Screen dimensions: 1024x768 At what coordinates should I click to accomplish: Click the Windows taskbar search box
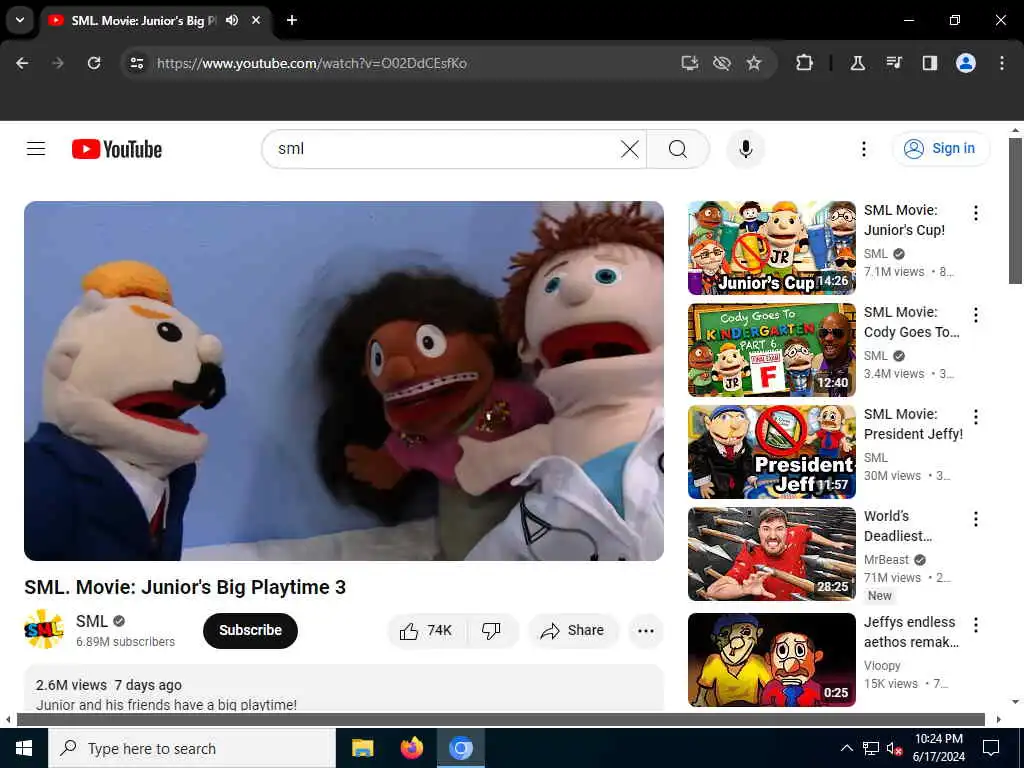click(x=192, y=748)
